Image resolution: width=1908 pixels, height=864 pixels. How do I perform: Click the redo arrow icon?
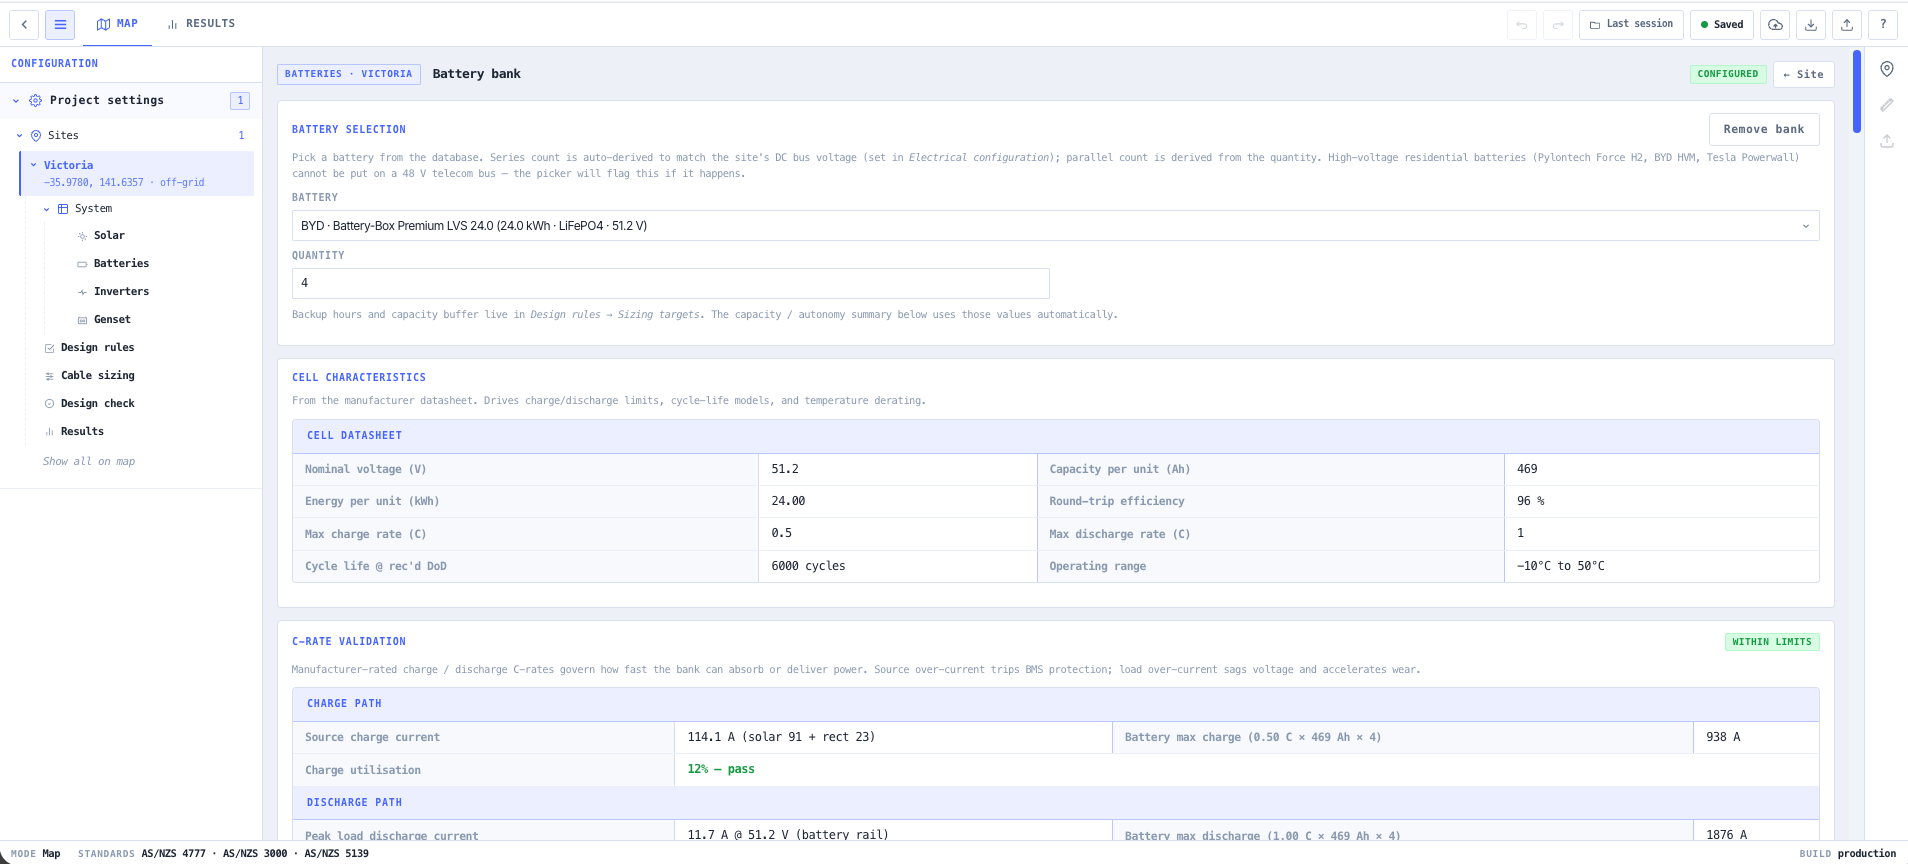click(x=1558, y=25)
